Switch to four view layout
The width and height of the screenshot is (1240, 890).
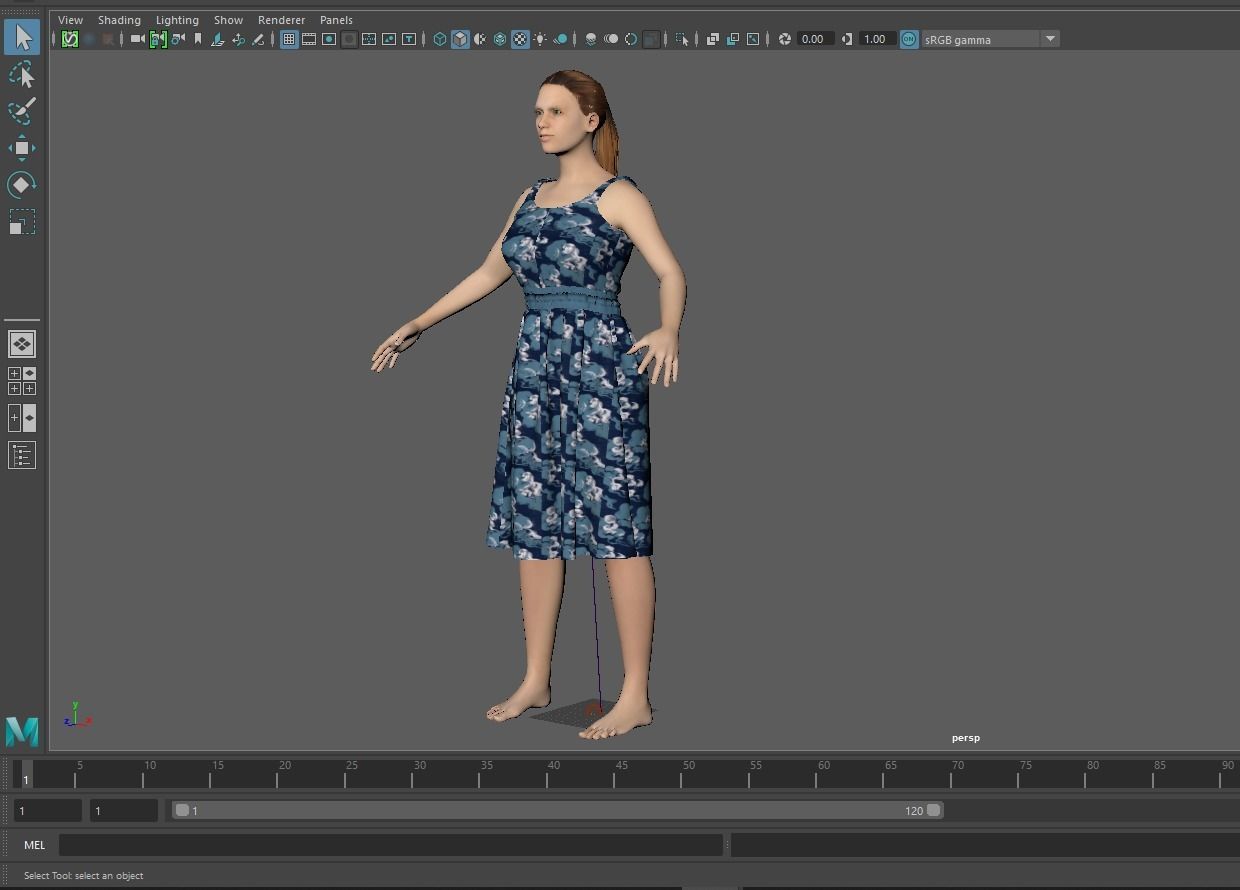22,381
